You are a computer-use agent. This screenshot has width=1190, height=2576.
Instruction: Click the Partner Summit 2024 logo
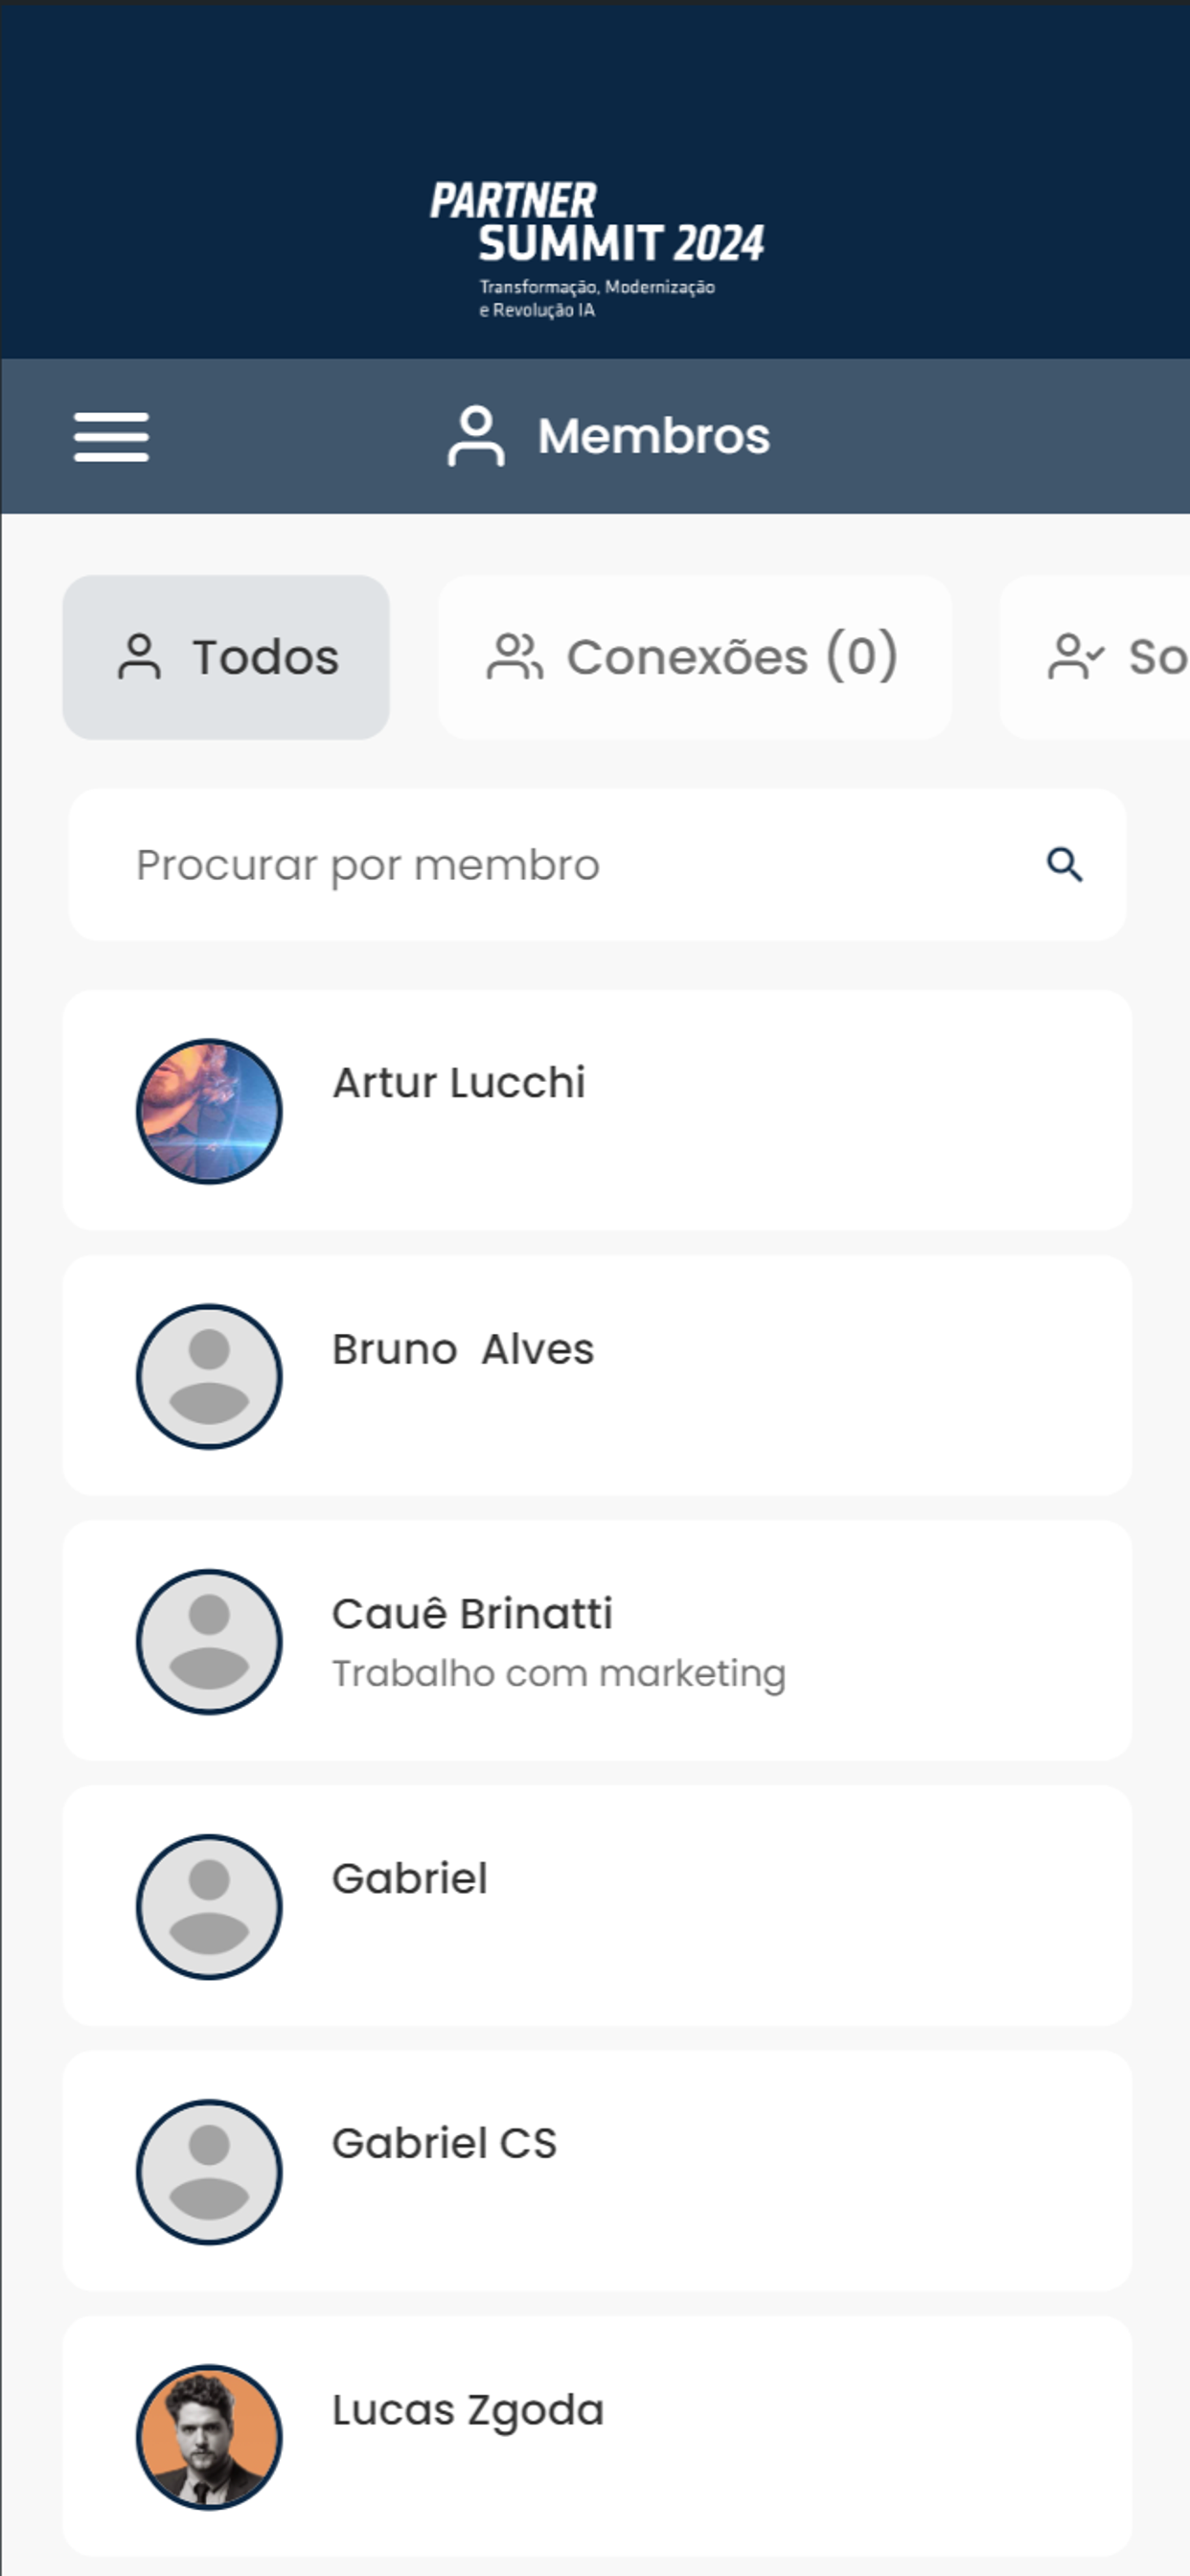point(597,249)
